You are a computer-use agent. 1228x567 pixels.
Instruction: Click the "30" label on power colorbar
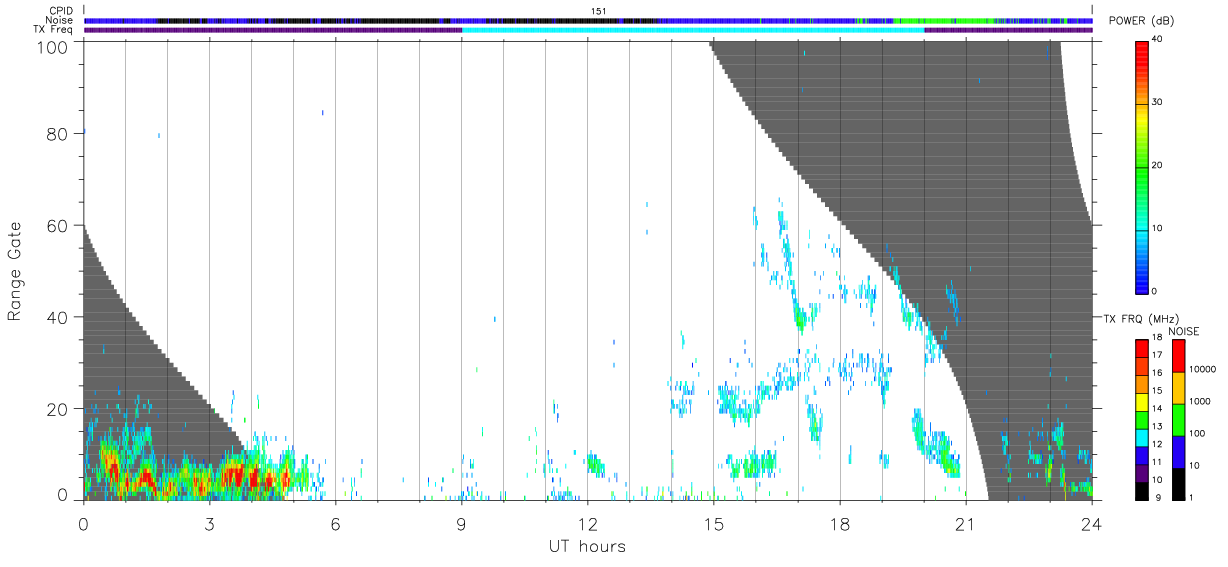pos(1159,102)
